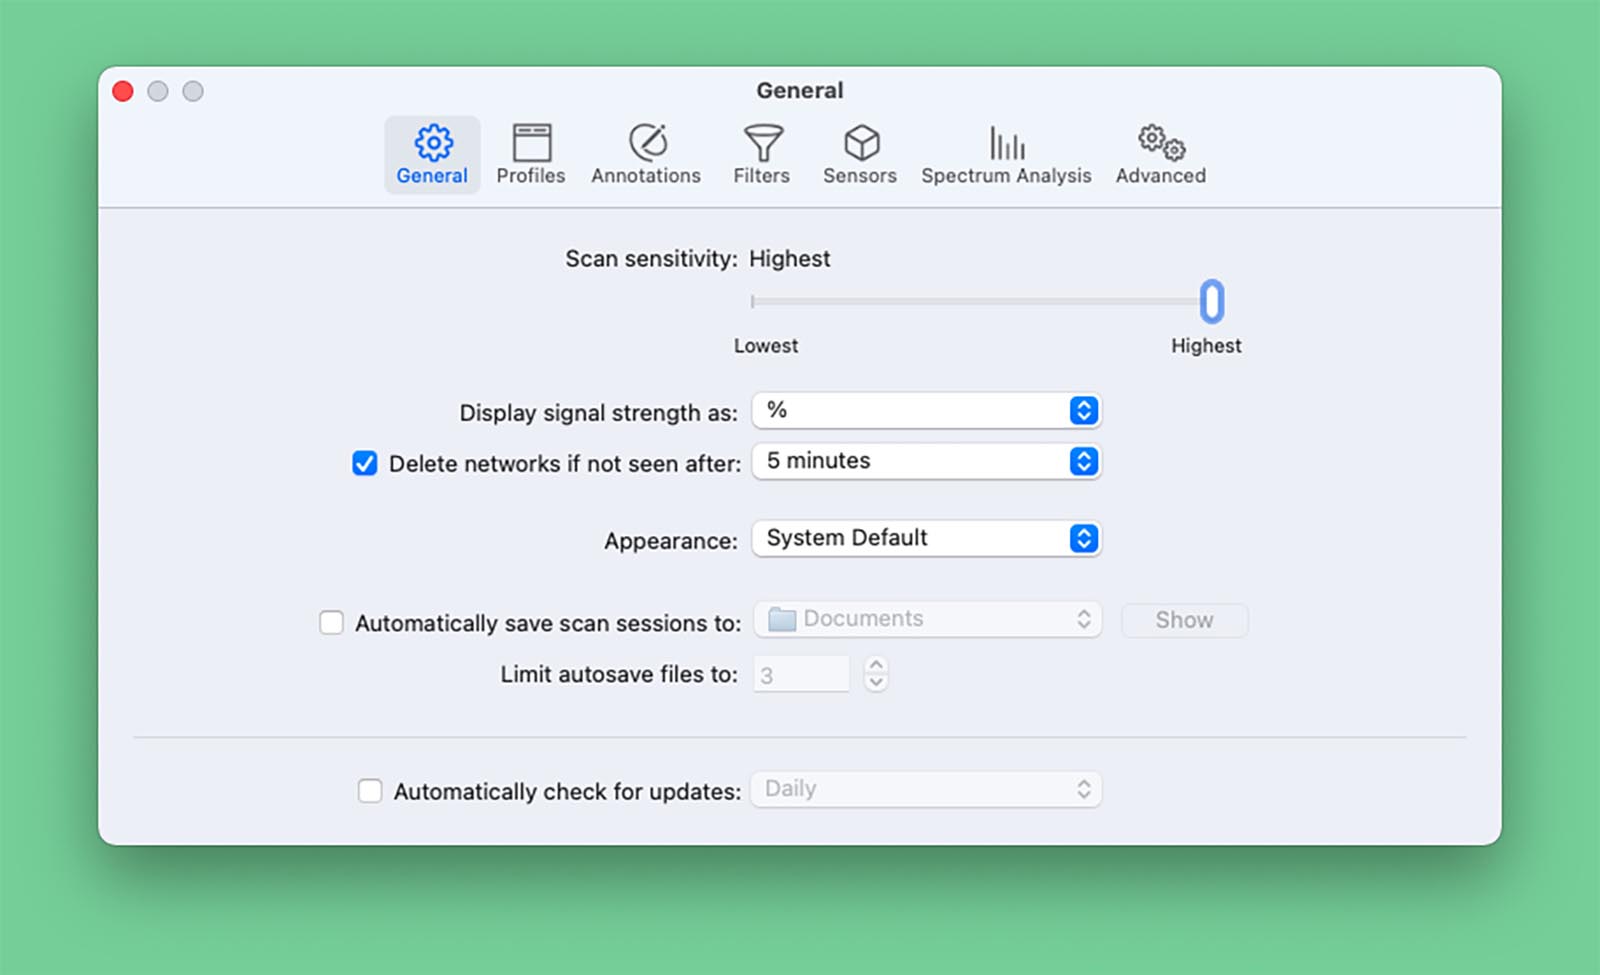Screen dimensions: 1600x975
Task: Expand the Appearance System Default dropdown
Action: tap(927, 538)
